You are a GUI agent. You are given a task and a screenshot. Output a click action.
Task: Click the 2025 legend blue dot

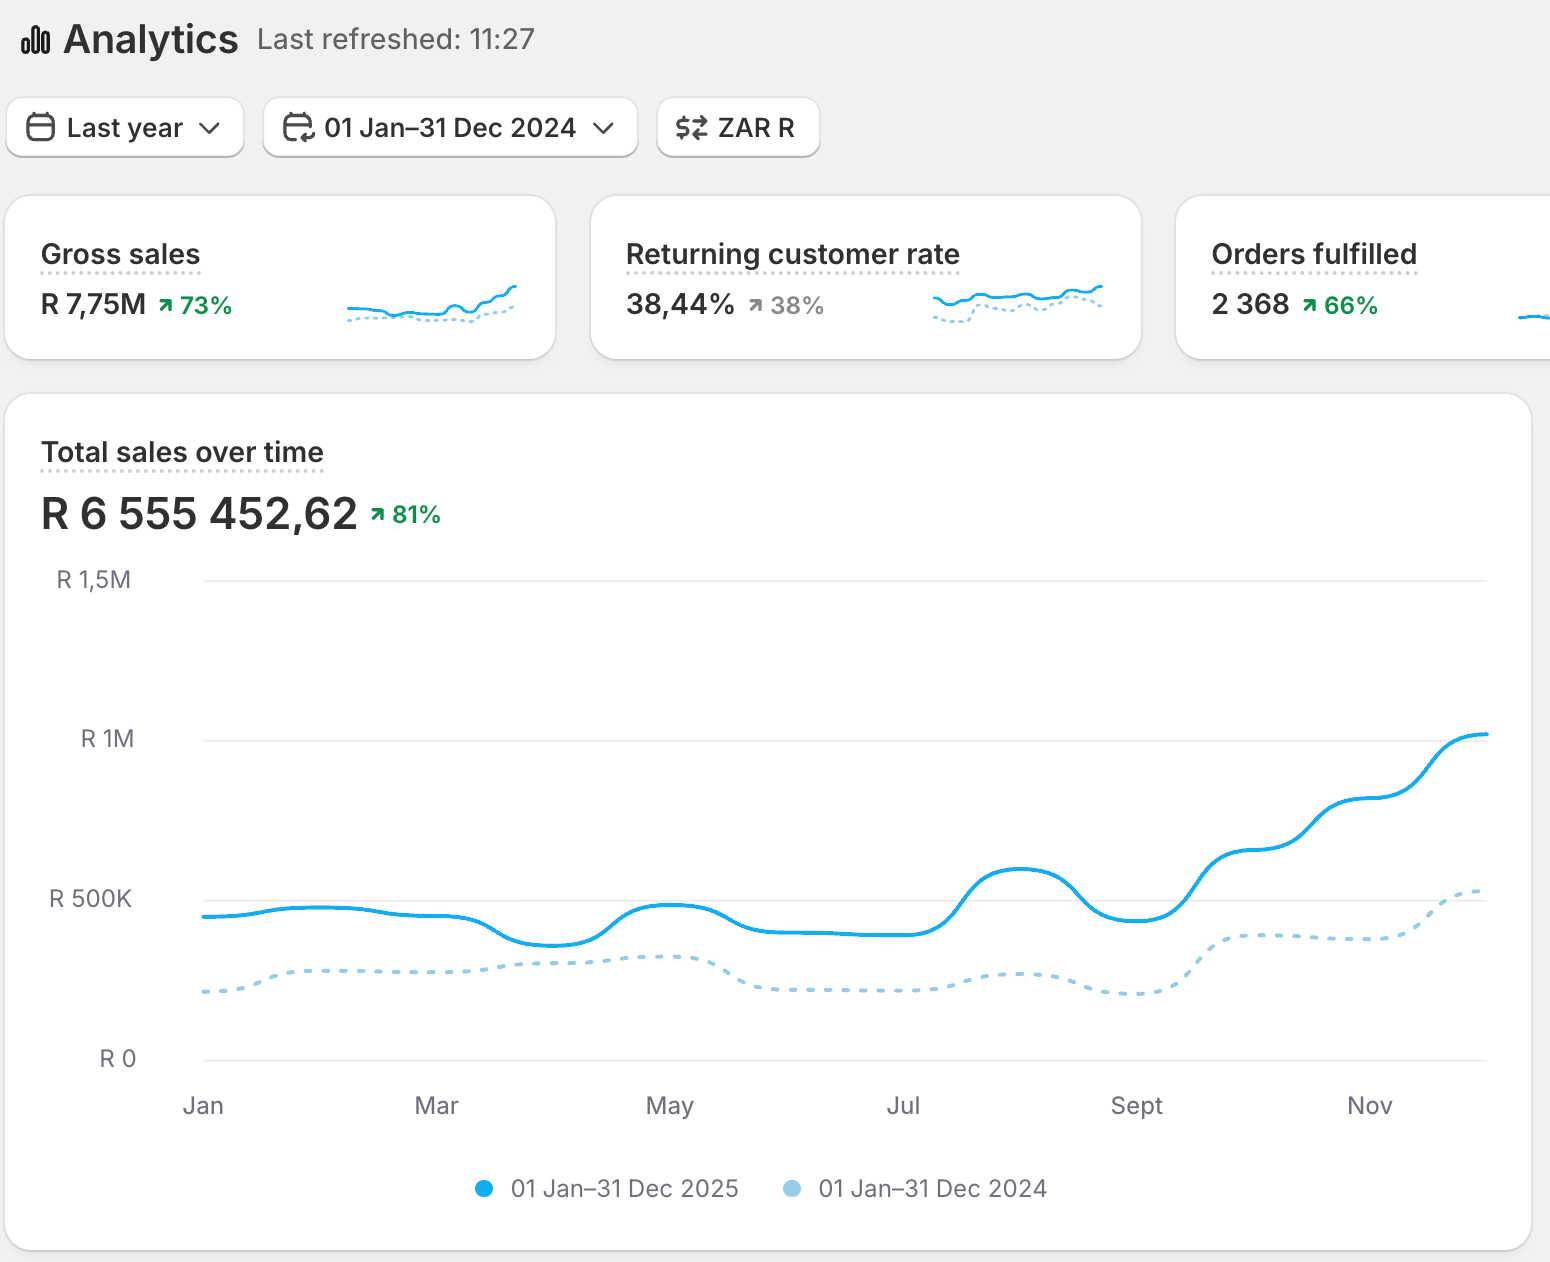point(484,1188)
